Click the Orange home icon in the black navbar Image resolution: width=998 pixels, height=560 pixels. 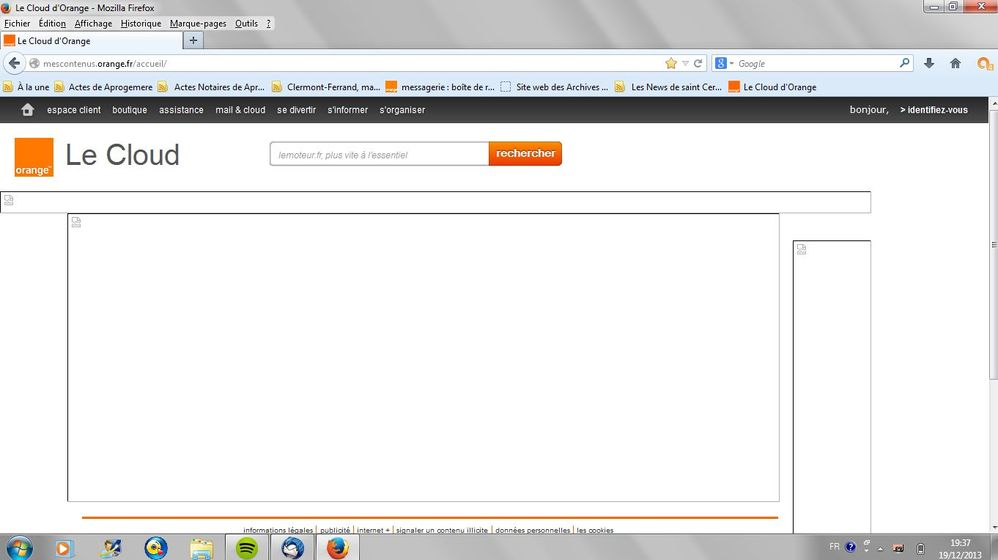(x=27, y=110)
